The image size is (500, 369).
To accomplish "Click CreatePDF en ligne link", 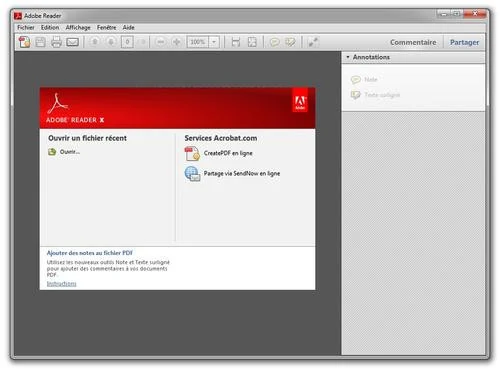I will tap(228, 153).
